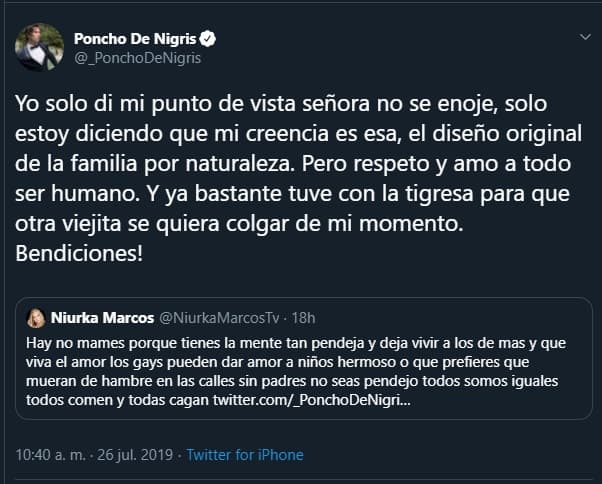Click the 26 jul. 2019 tweet date
This screenshot has width=602, height=484.
coord(135,455)
